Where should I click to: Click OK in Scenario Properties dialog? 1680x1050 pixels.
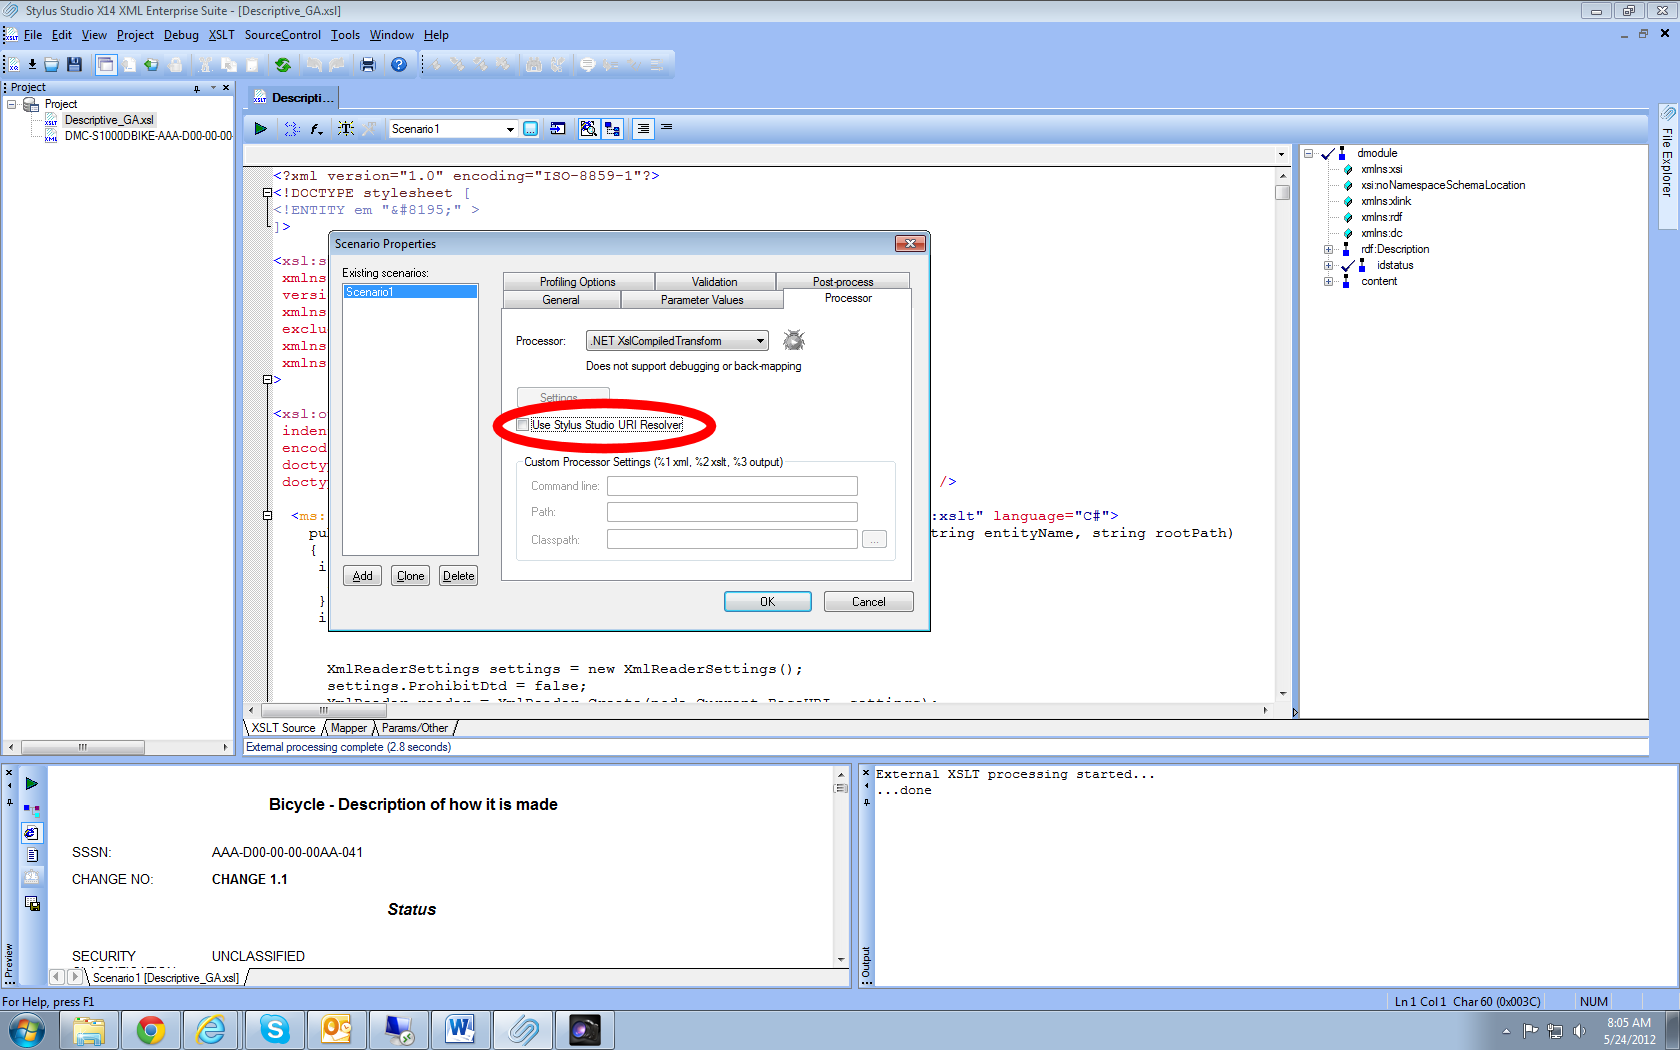767,602
